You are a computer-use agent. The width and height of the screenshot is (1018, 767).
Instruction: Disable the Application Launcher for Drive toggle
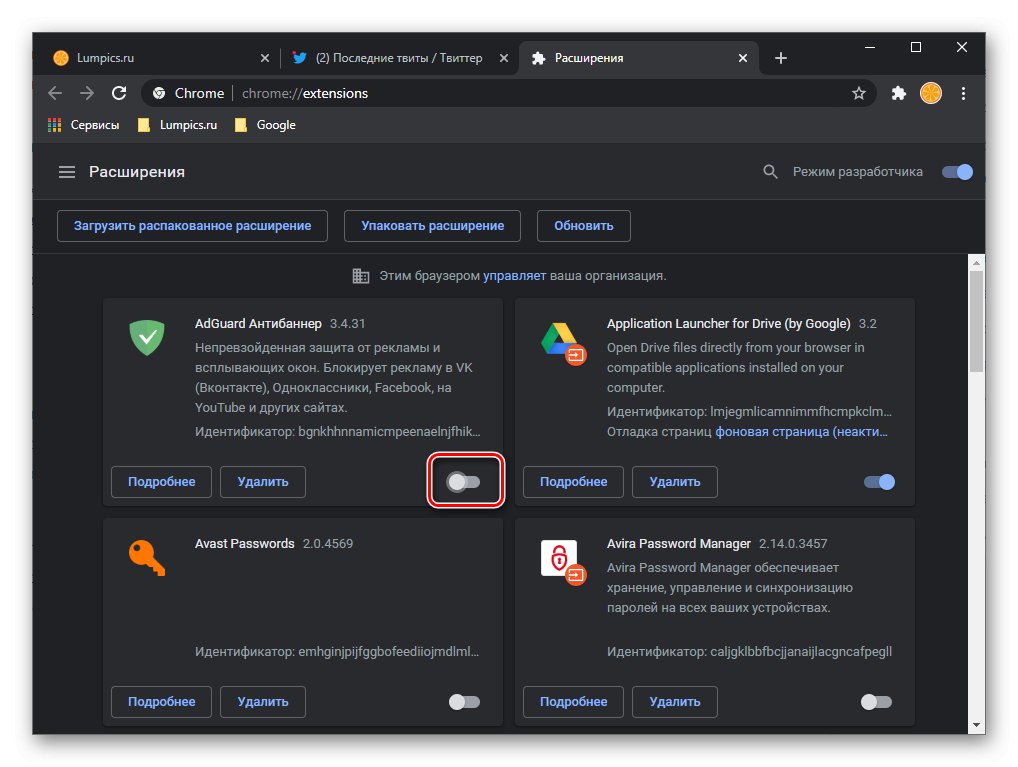pos(880,481)
